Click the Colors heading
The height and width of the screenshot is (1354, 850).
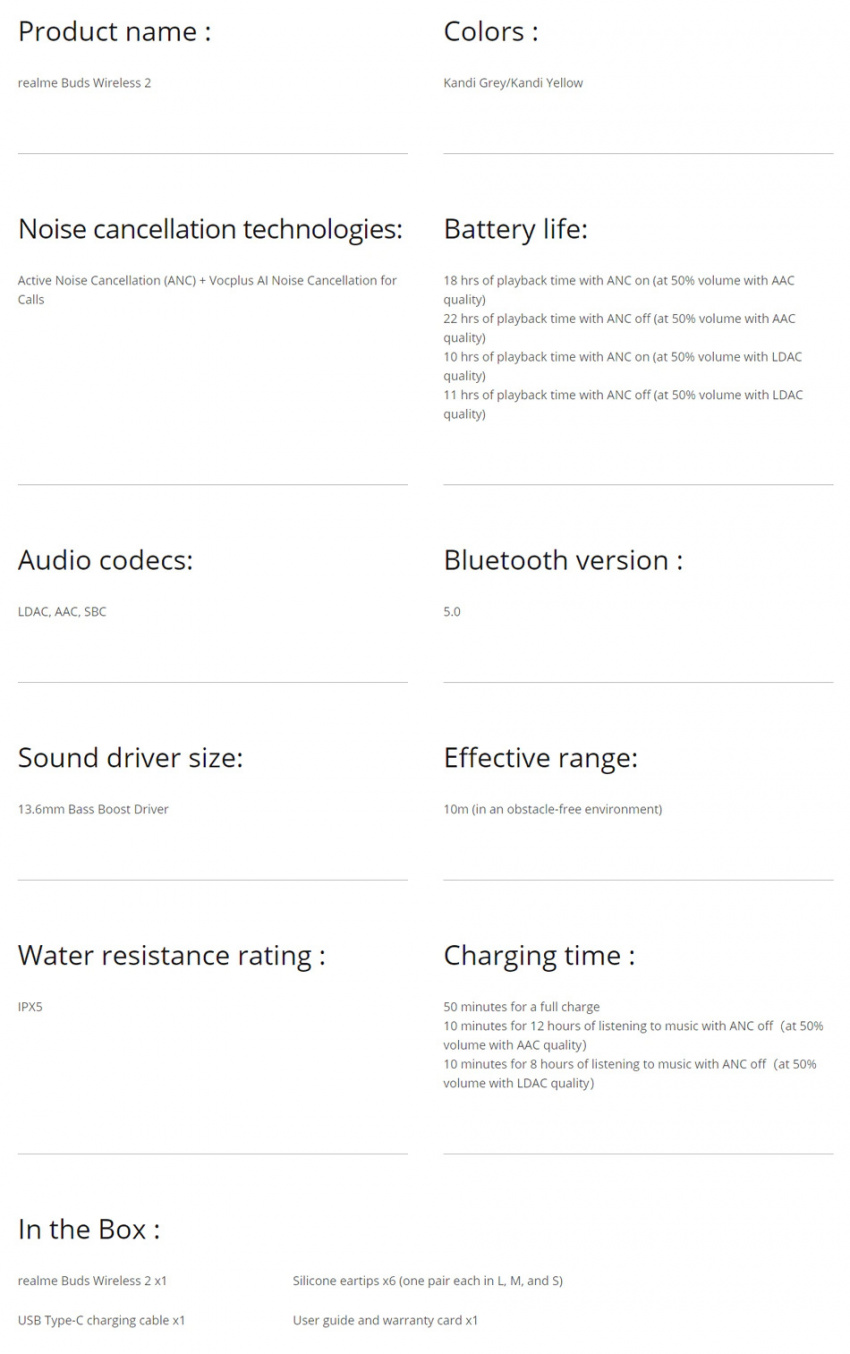[x=491, y=31]
